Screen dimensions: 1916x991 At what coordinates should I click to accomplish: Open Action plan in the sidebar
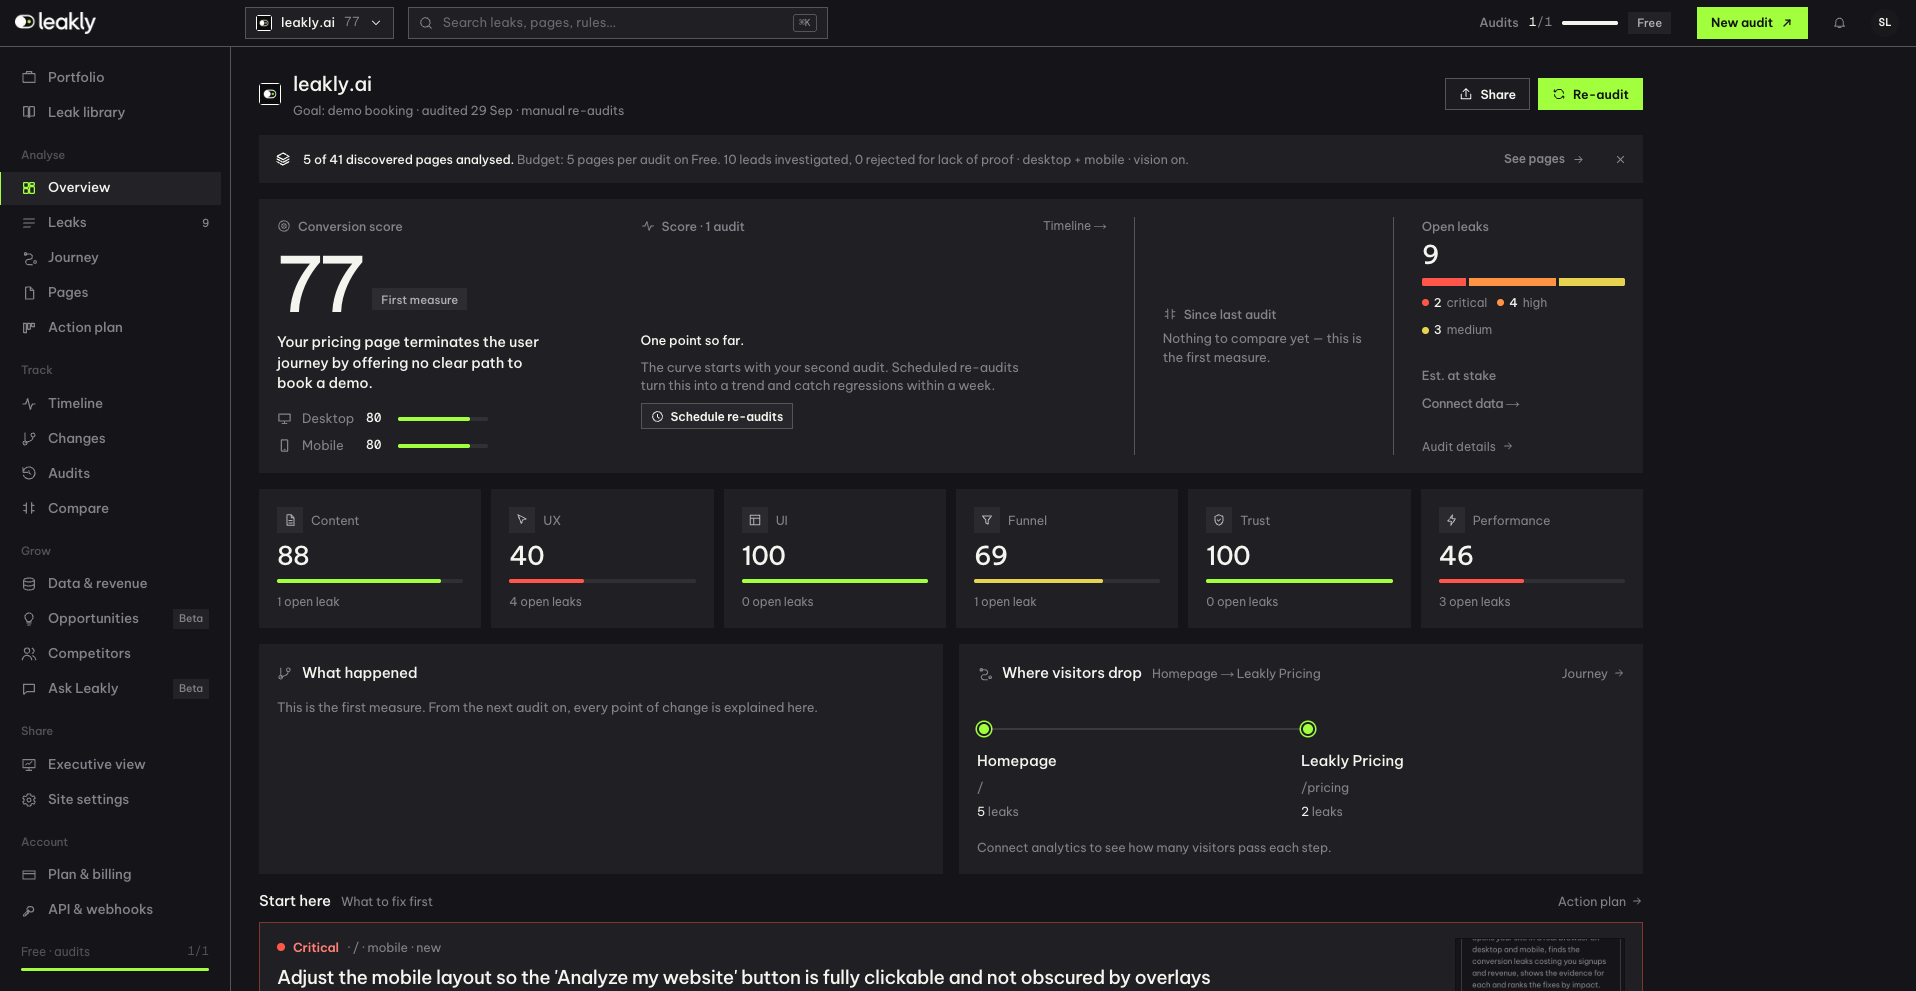[111, 327]
